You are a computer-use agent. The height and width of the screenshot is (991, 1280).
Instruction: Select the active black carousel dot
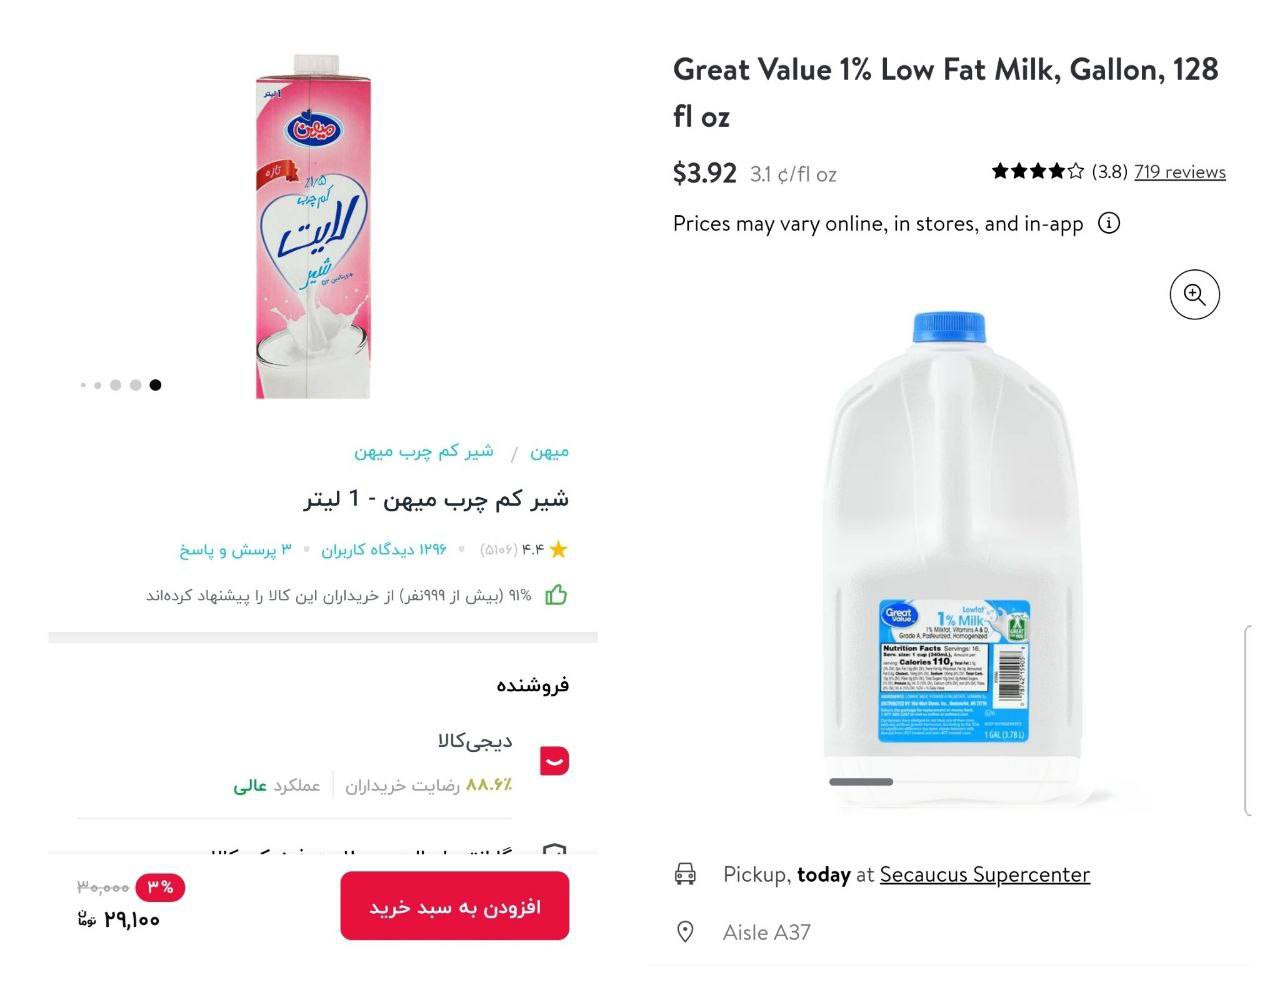pyautogui.click(x=155, y=385)
